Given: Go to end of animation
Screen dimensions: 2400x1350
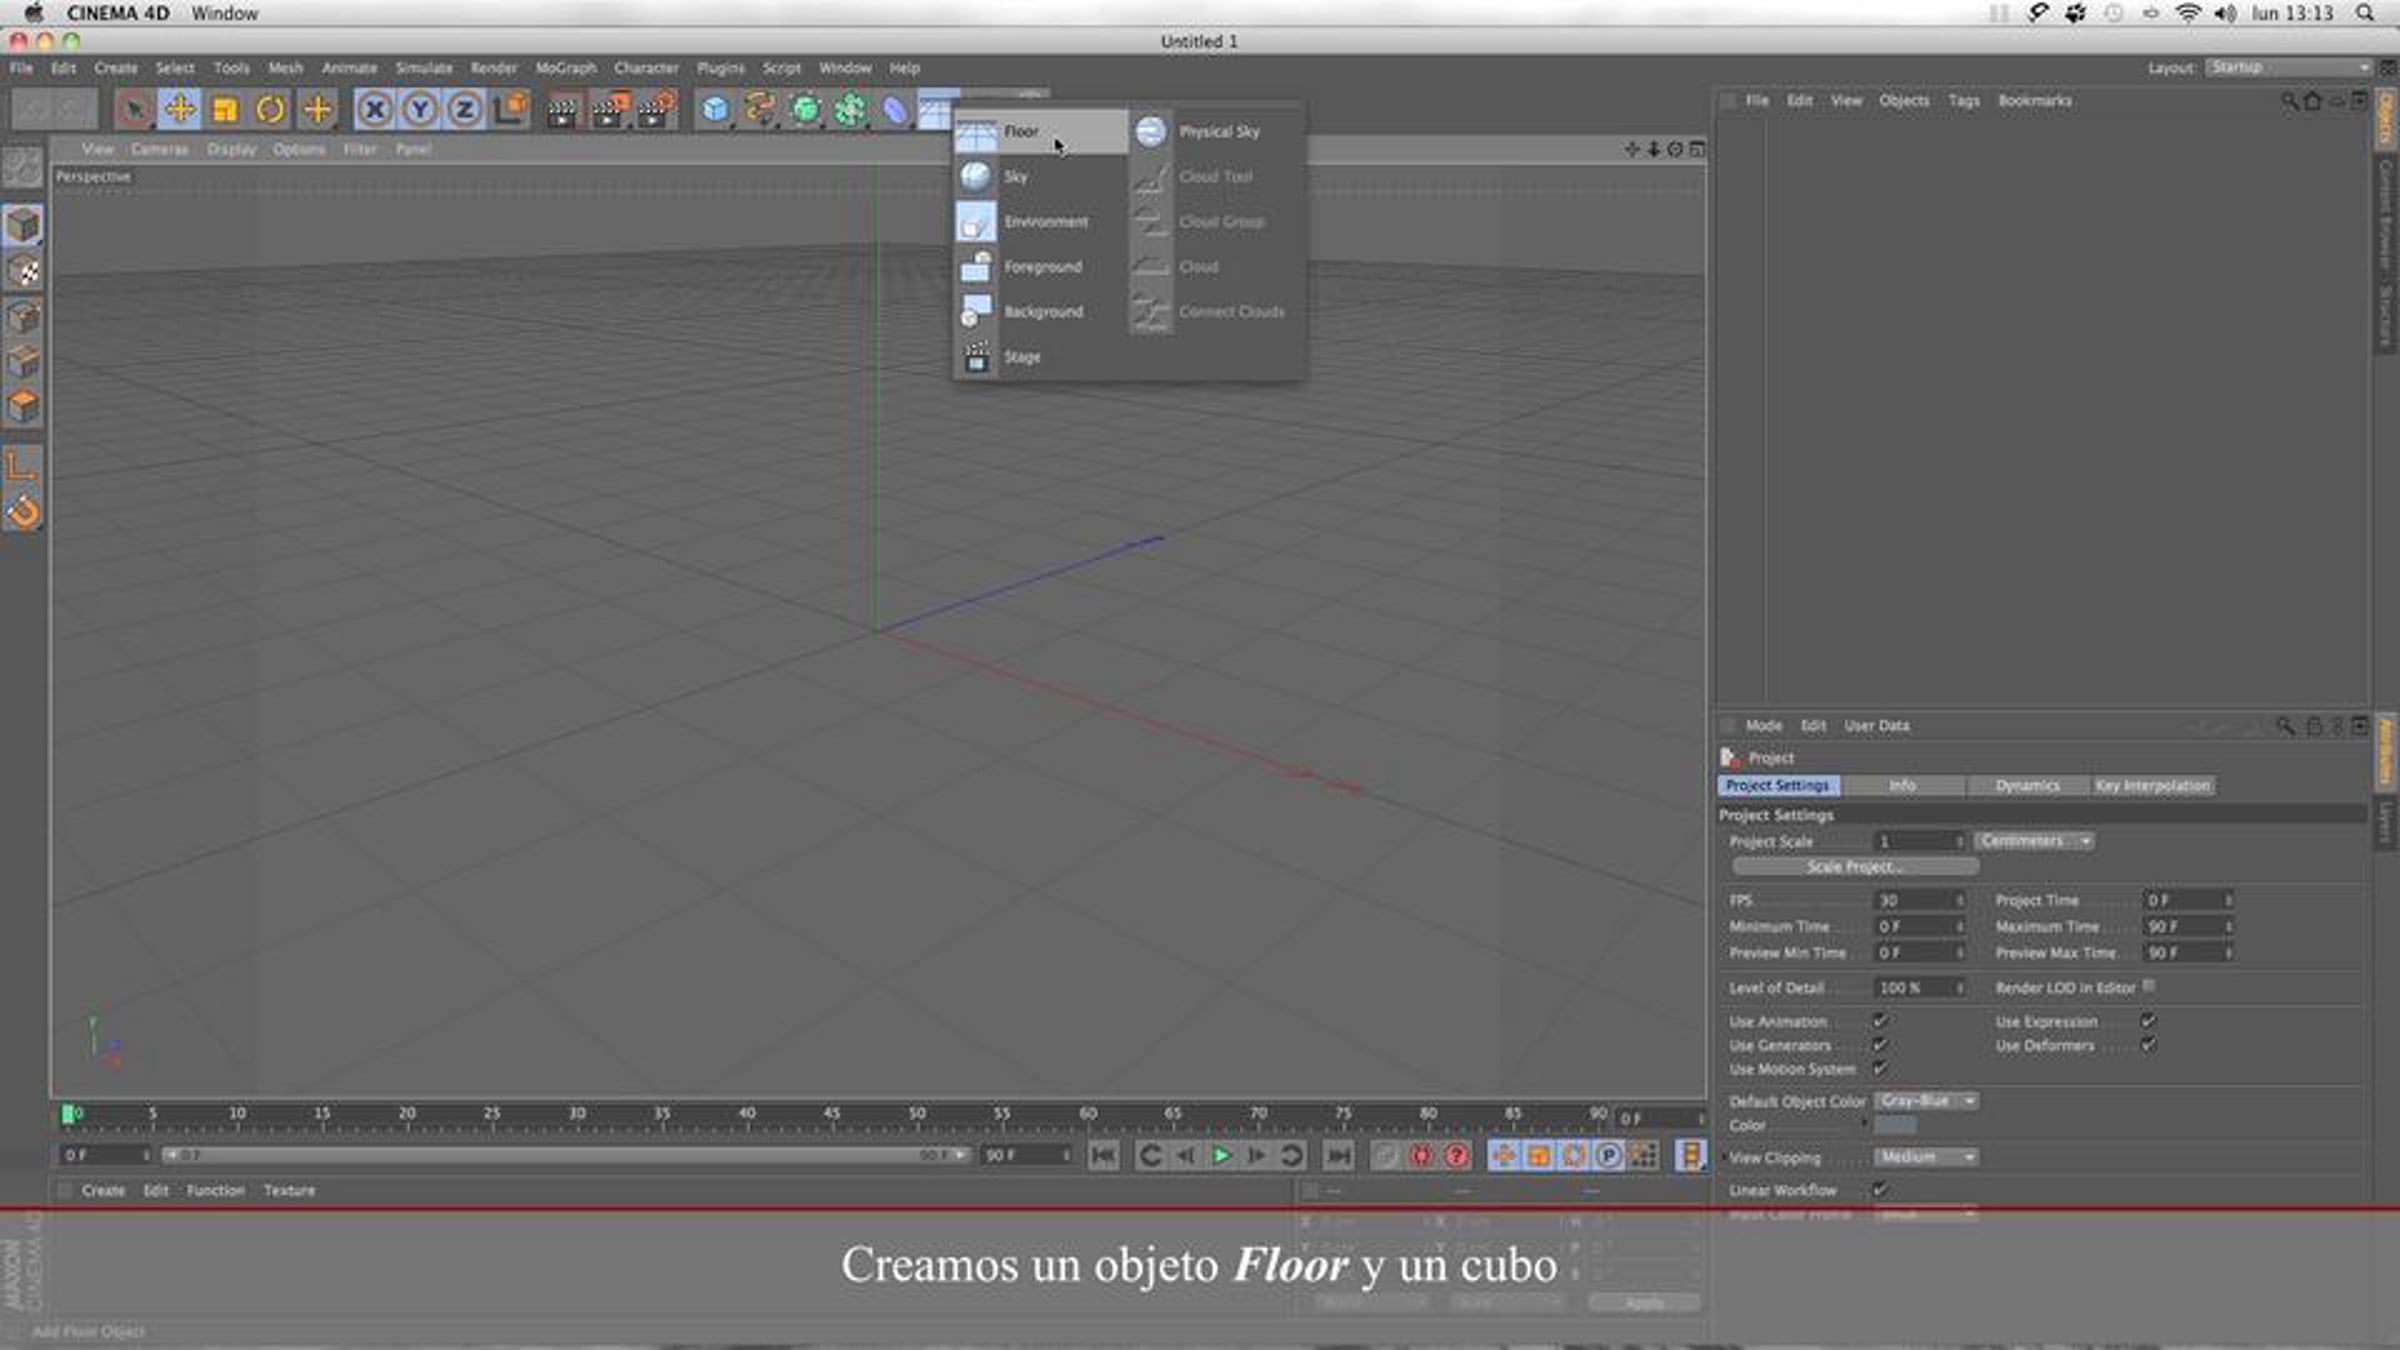Looking at the screenshot, I should [1338, 1156].
